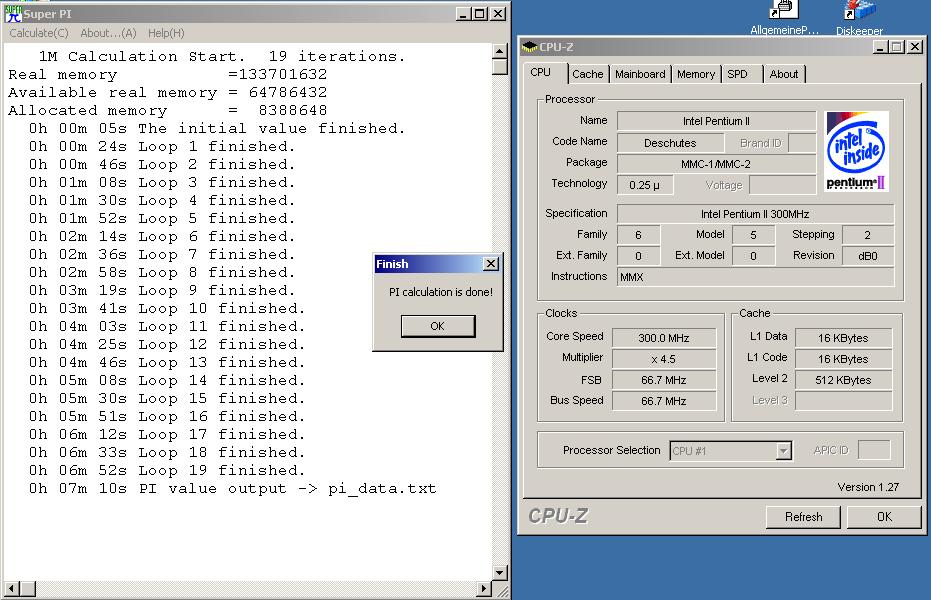931x600 pixels.
Task: Click the Technology field '0.25 µ'
Action: [645, 185]
